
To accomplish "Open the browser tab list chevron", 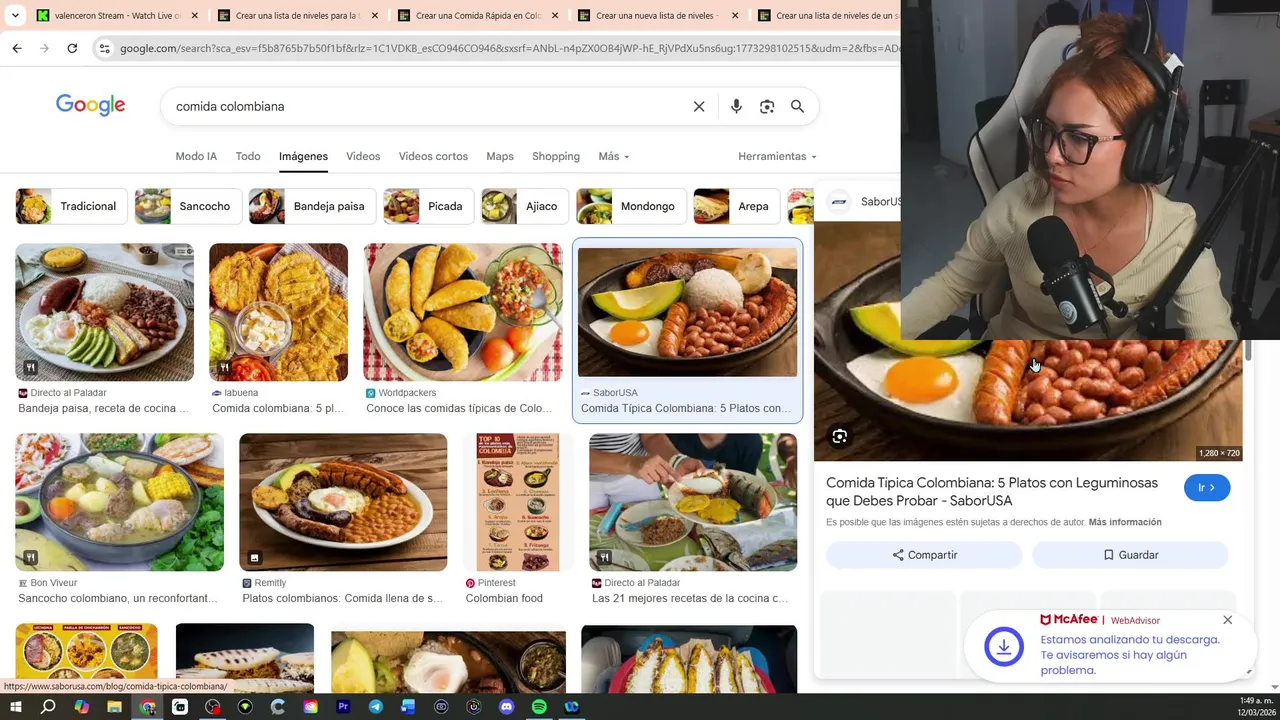I will click(15, 16).
